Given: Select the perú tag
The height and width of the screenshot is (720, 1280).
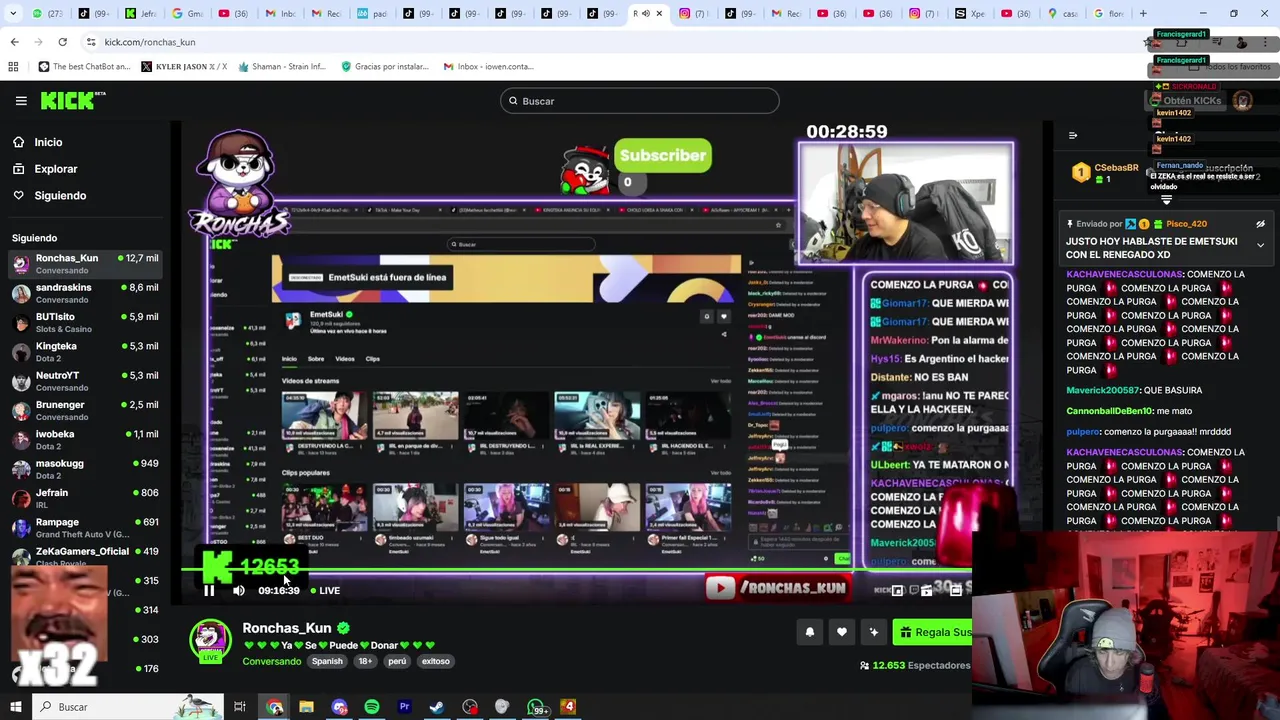Looking at the screenshot, I should (397, 661).
